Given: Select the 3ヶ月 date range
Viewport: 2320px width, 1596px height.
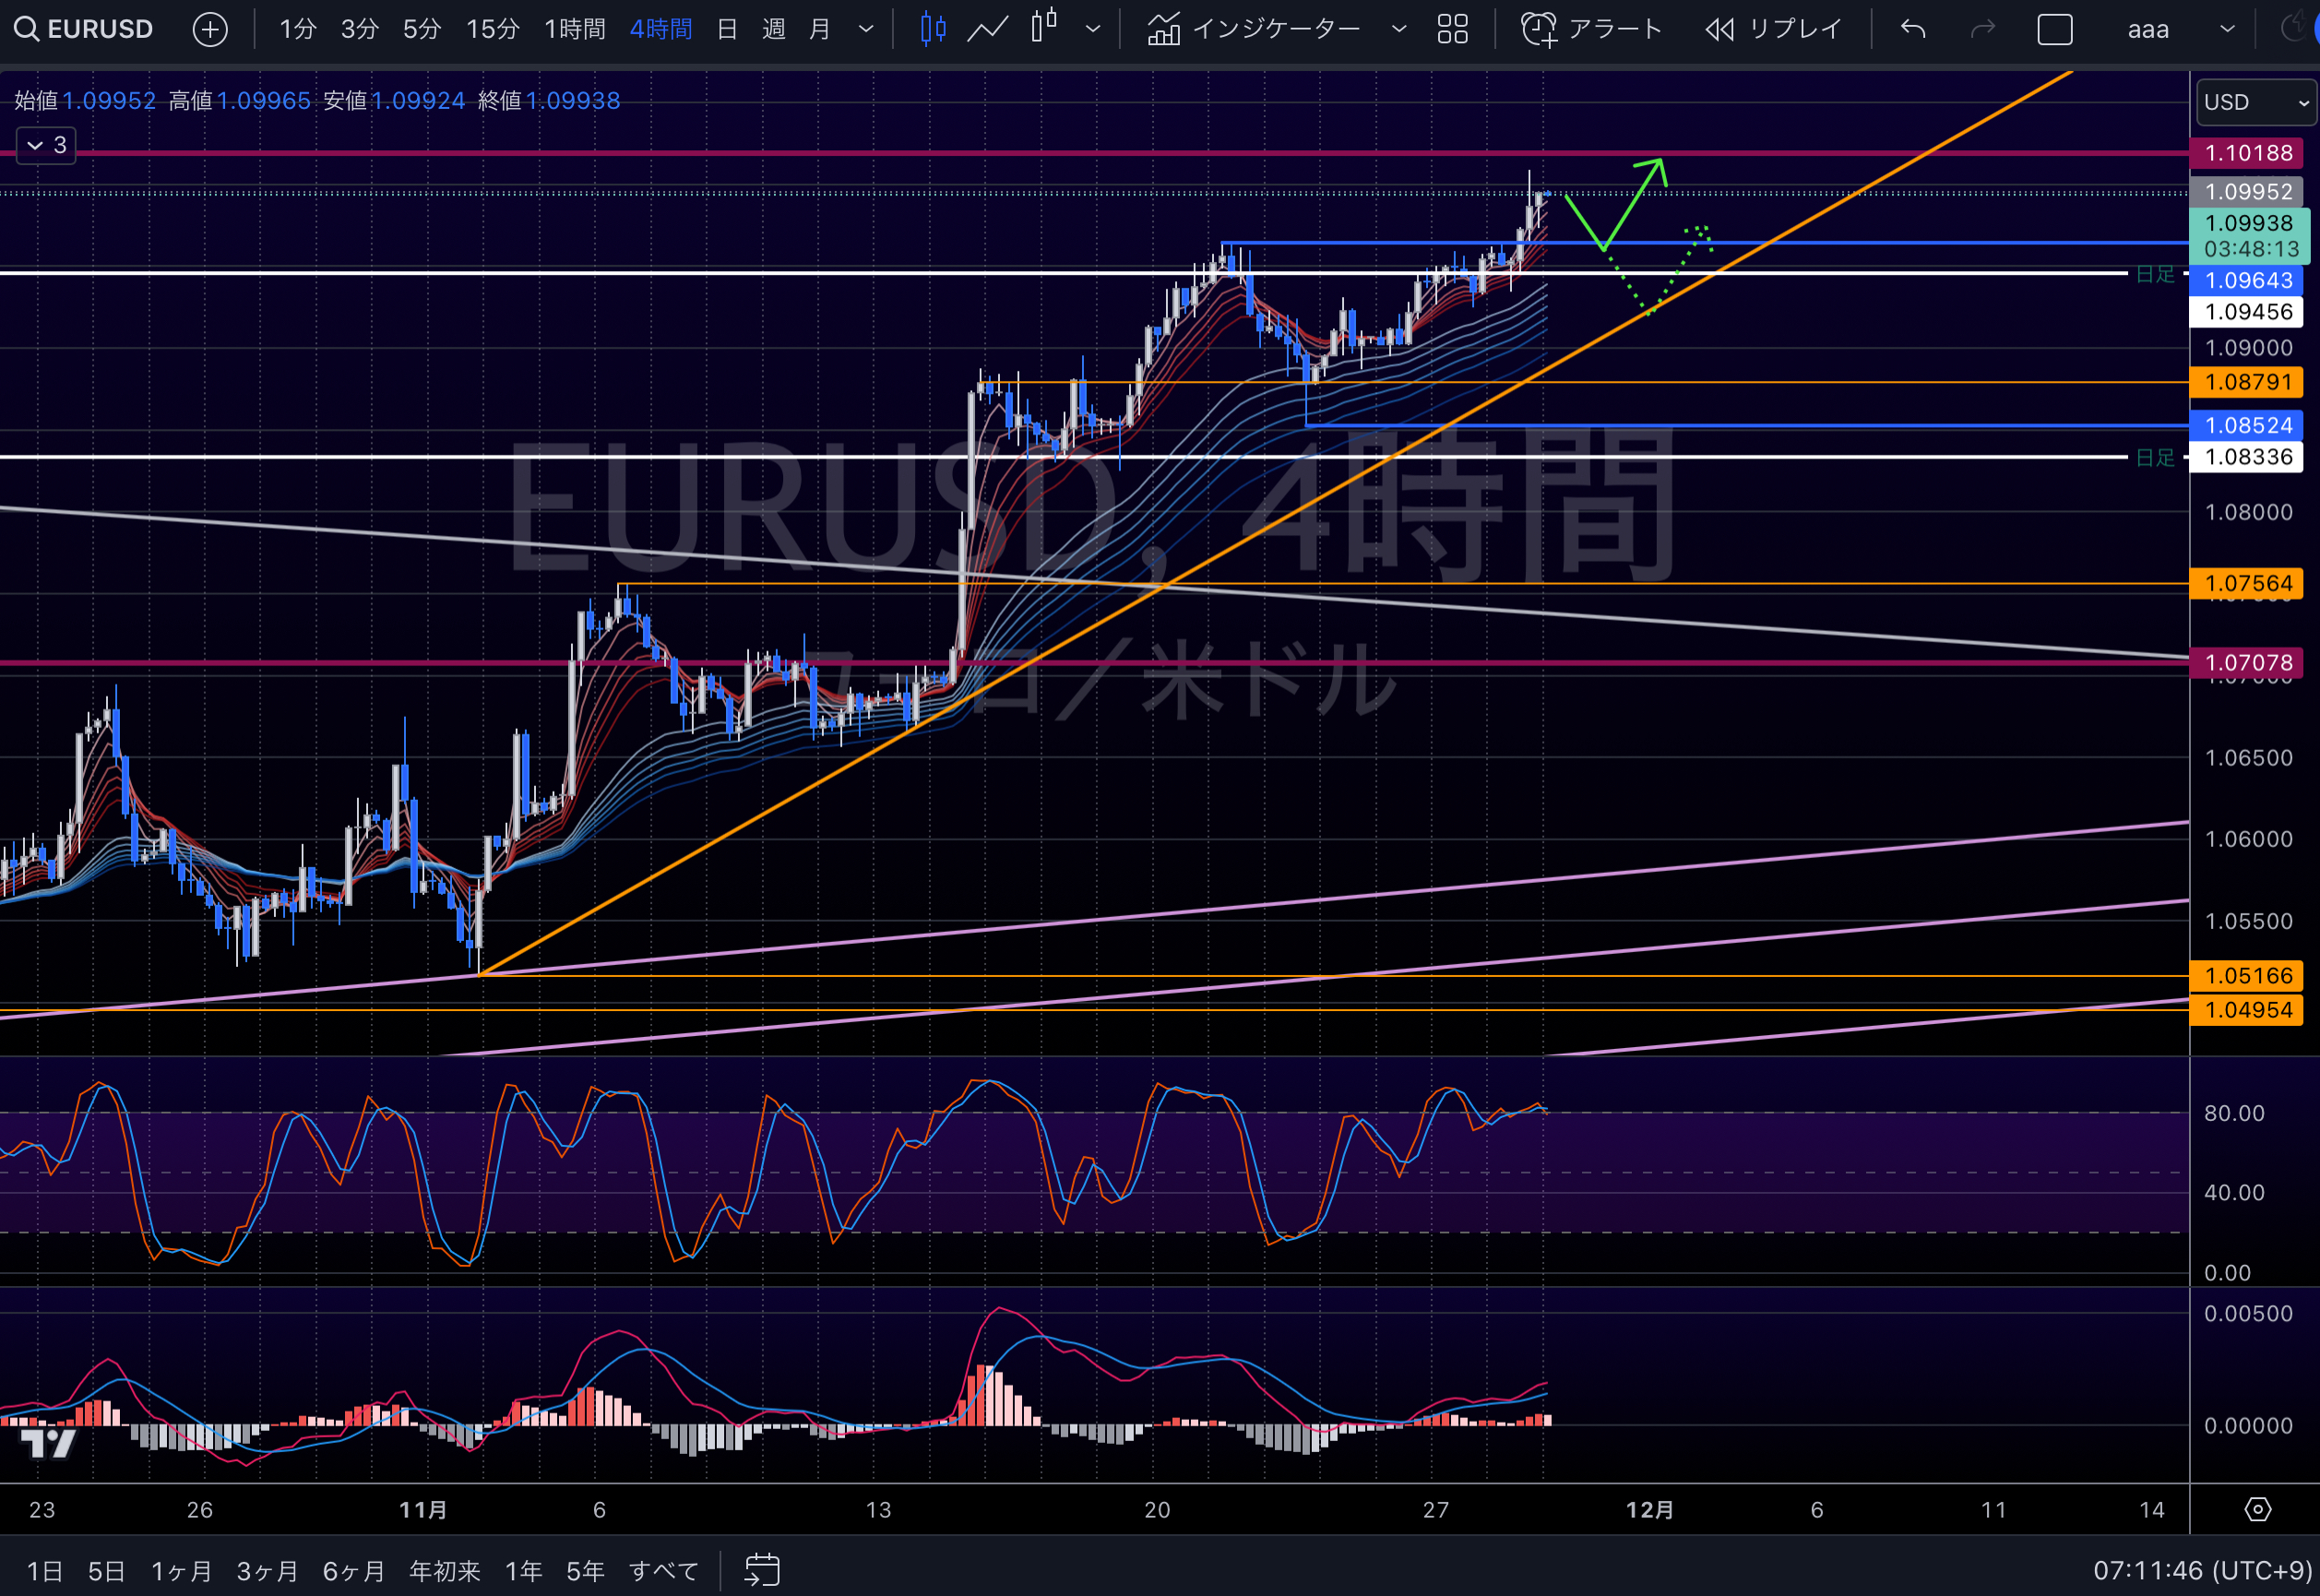Looking at the screenshot, I should click(x=267, y=1570).
